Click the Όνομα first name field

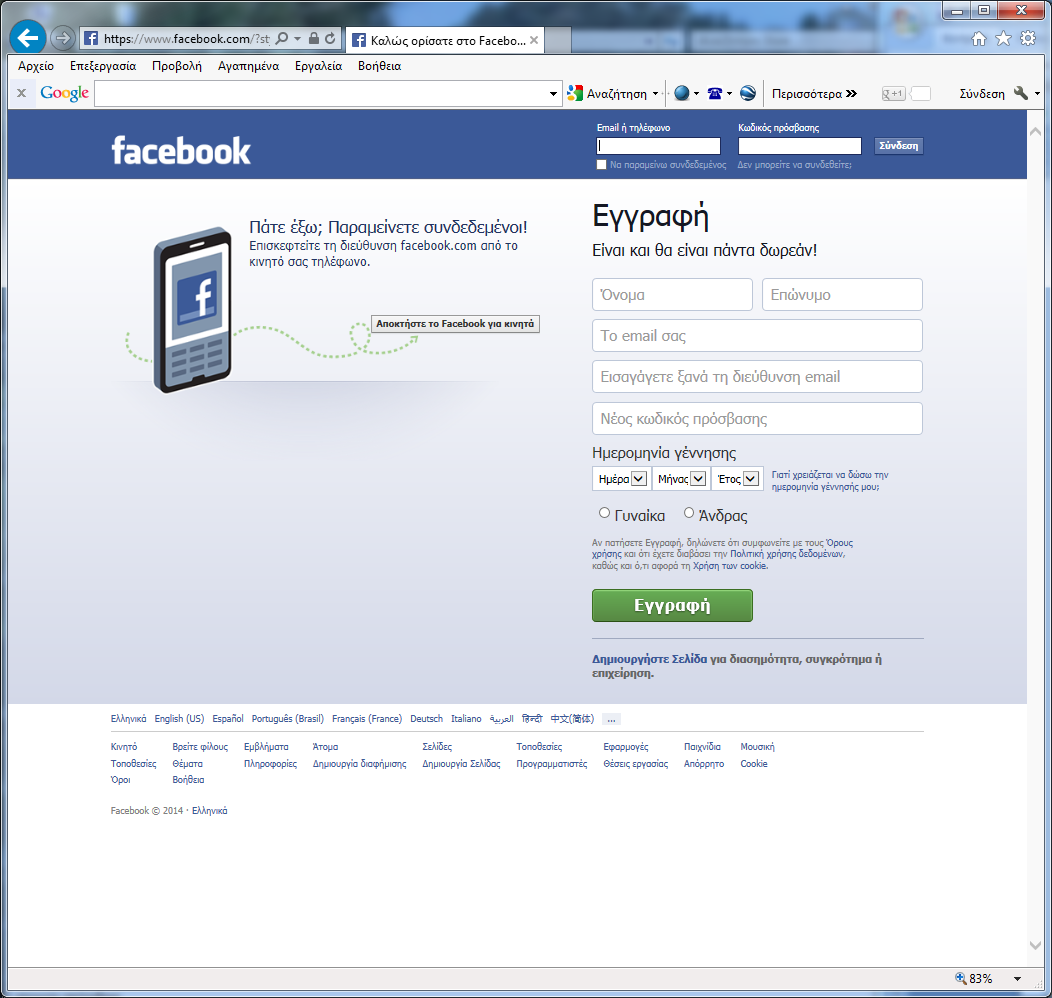click(x=672, y=294)
